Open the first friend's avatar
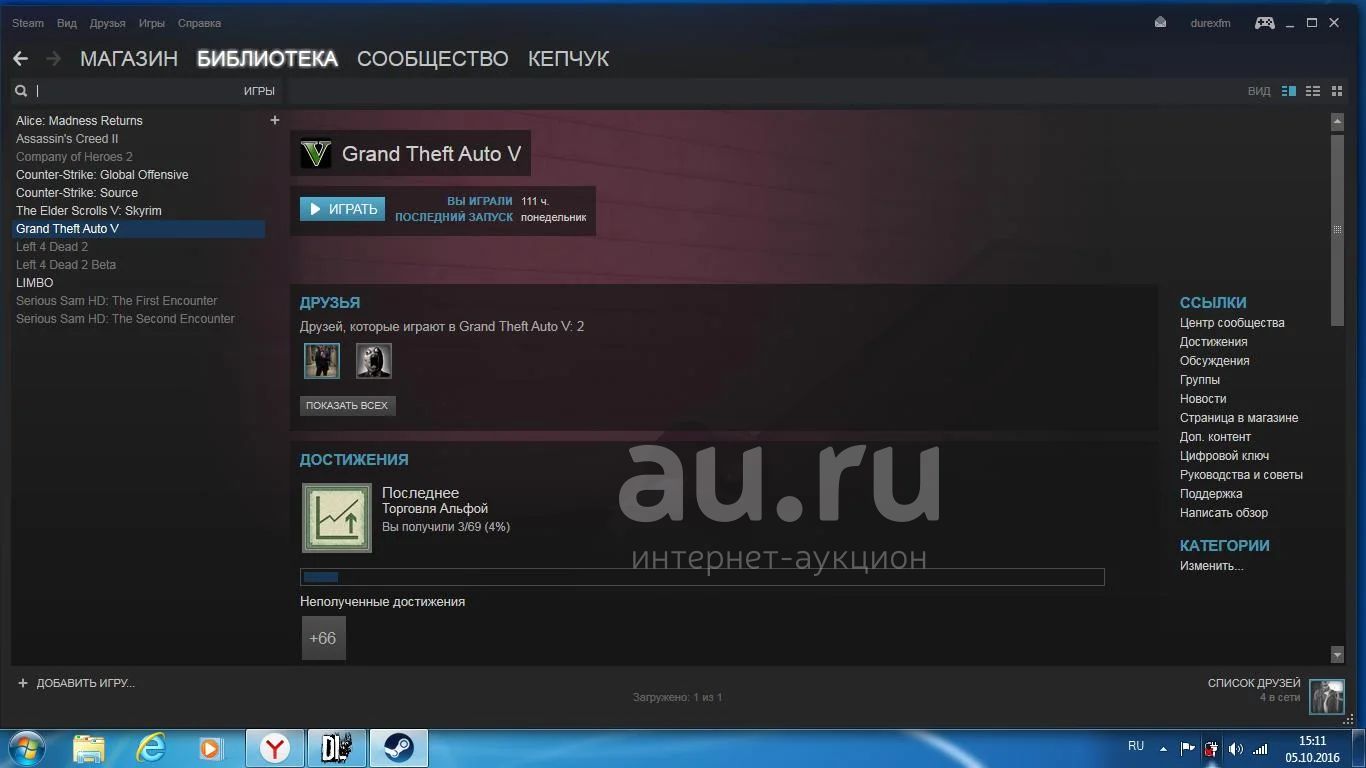 pyautogui.click(x=322, y=361)
